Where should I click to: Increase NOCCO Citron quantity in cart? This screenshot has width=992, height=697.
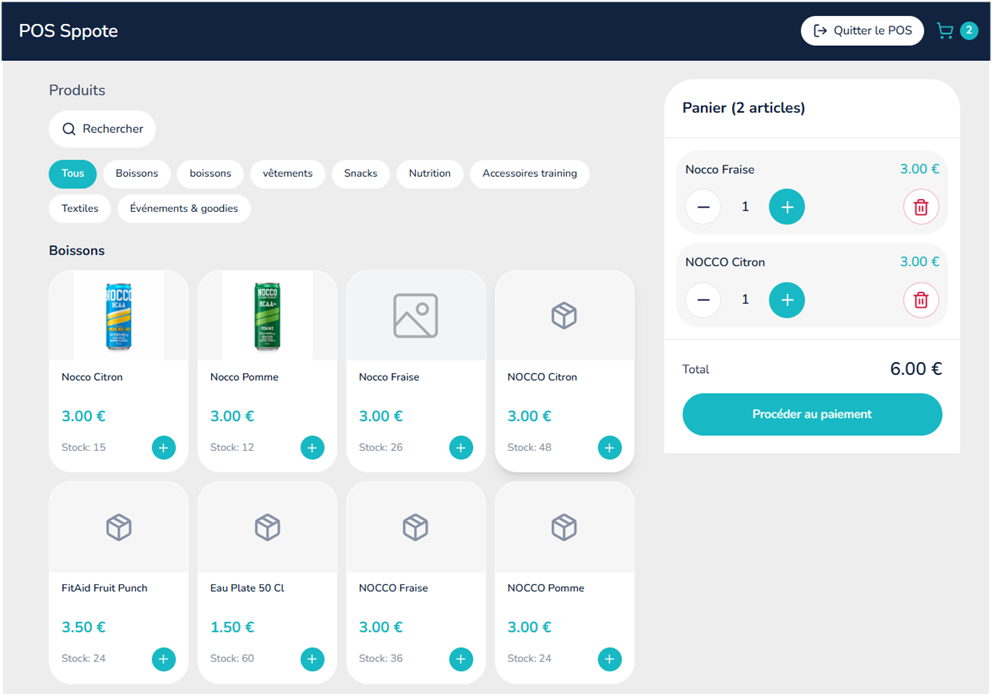[786, 300]
